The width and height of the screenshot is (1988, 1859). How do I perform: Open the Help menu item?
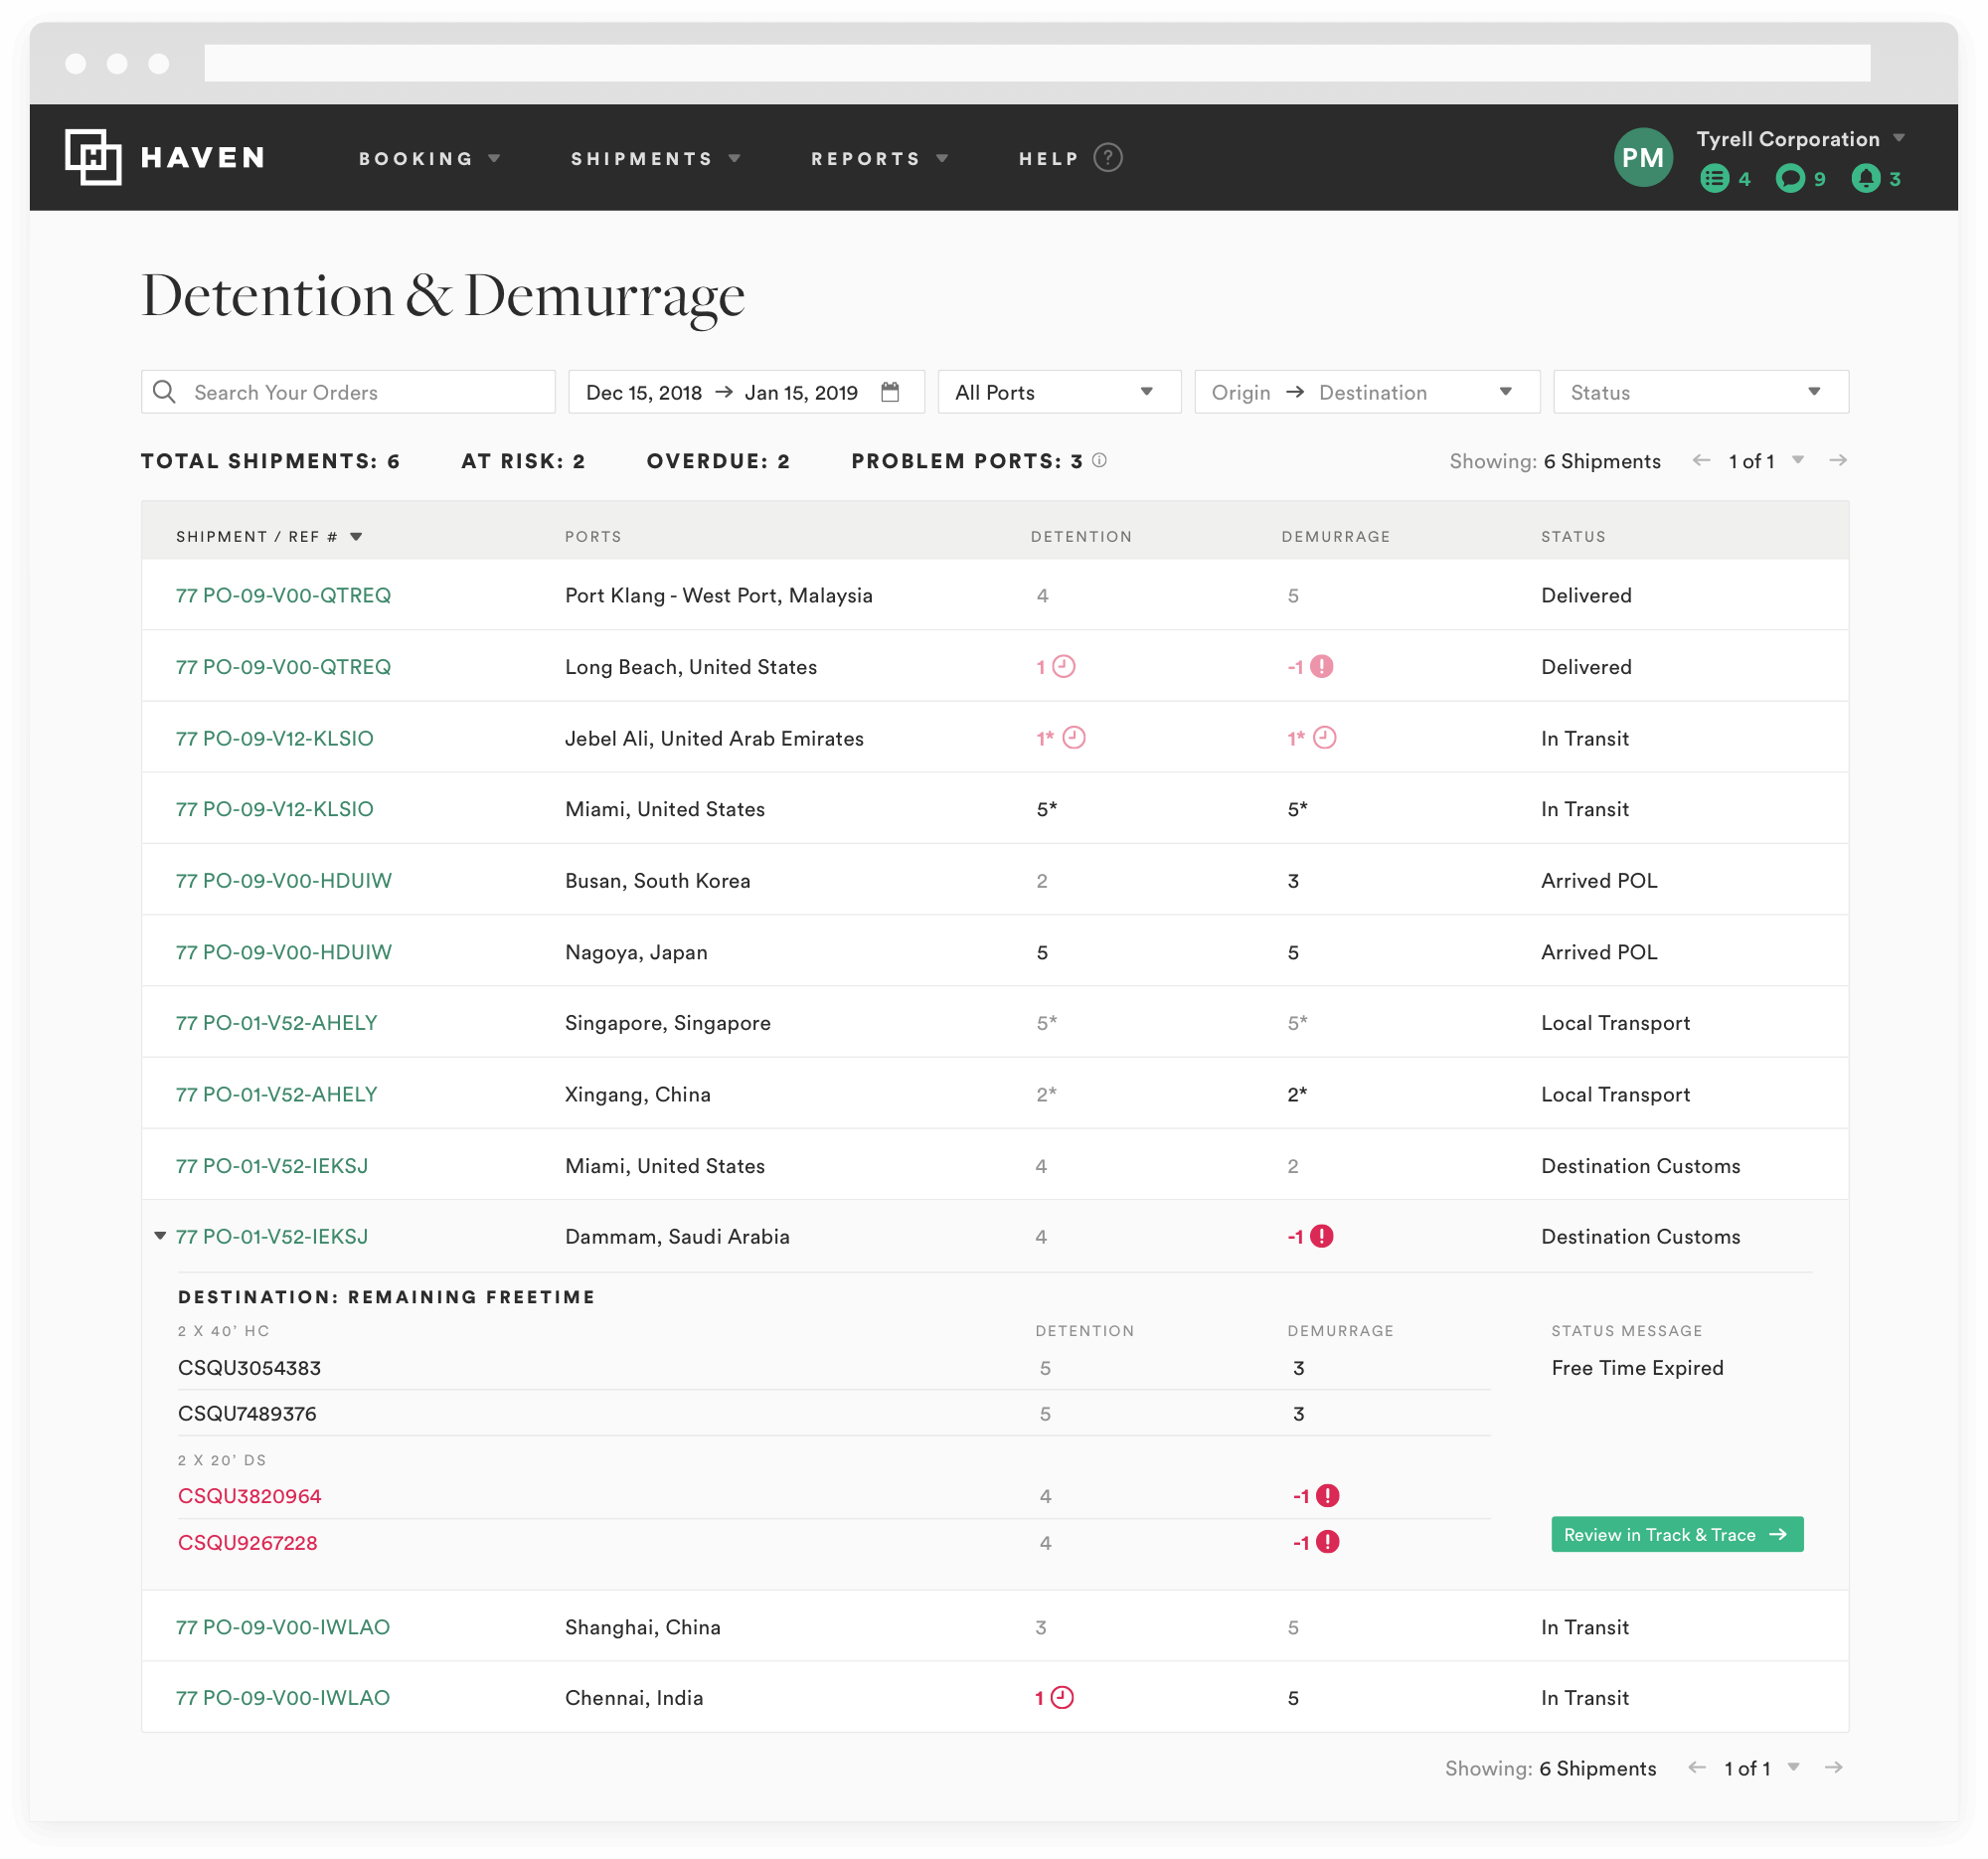pyautogui.click(x=1050, y=158)
